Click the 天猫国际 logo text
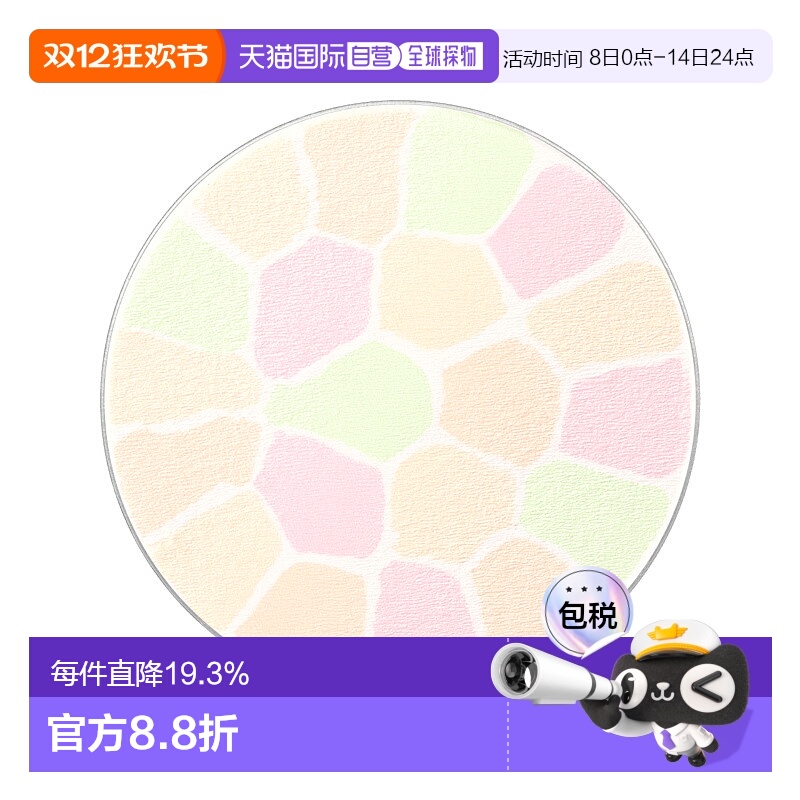 point(291,56)
